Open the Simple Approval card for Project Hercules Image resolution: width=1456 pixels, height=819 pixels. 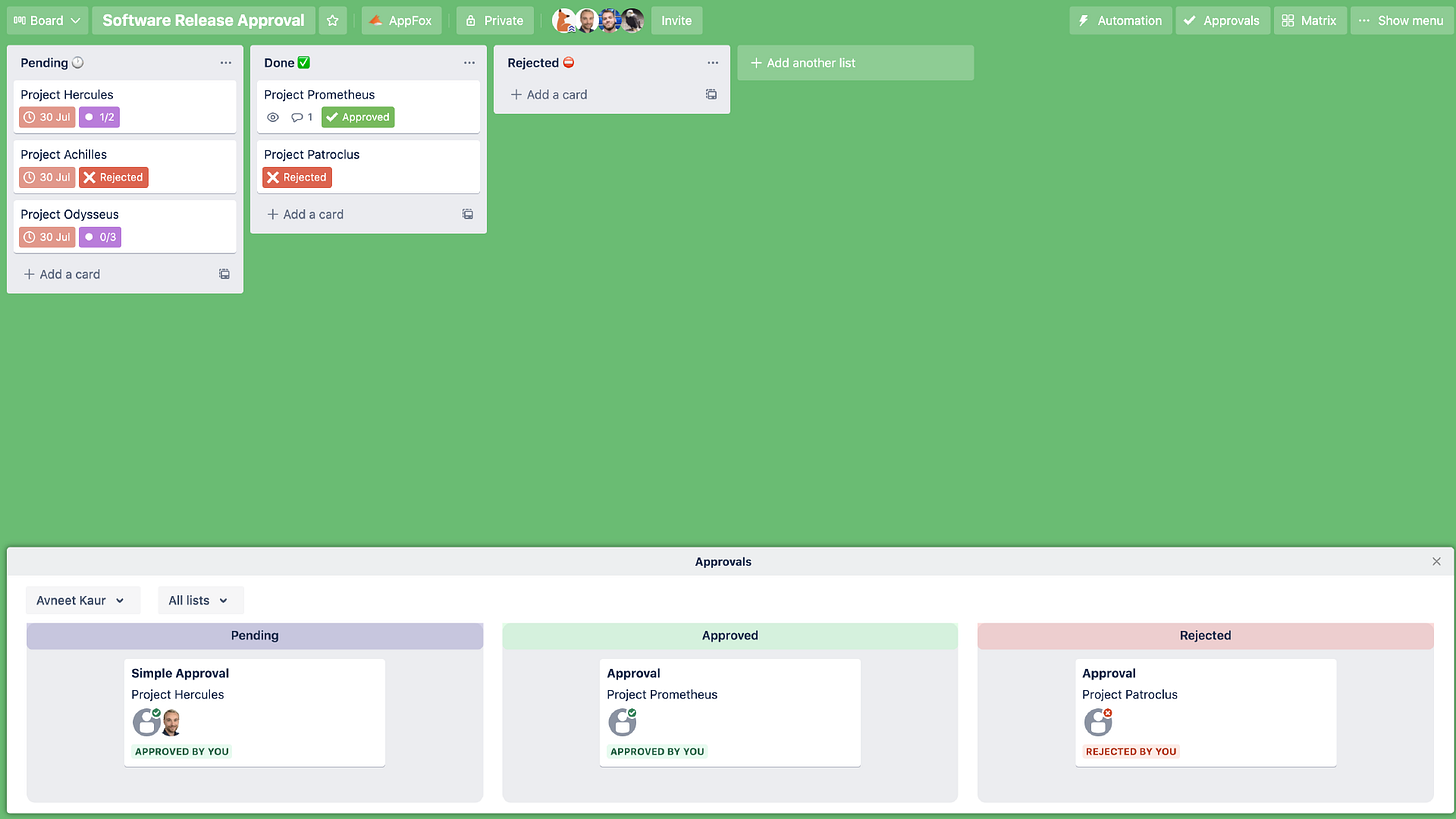click(x=255, y=712)
